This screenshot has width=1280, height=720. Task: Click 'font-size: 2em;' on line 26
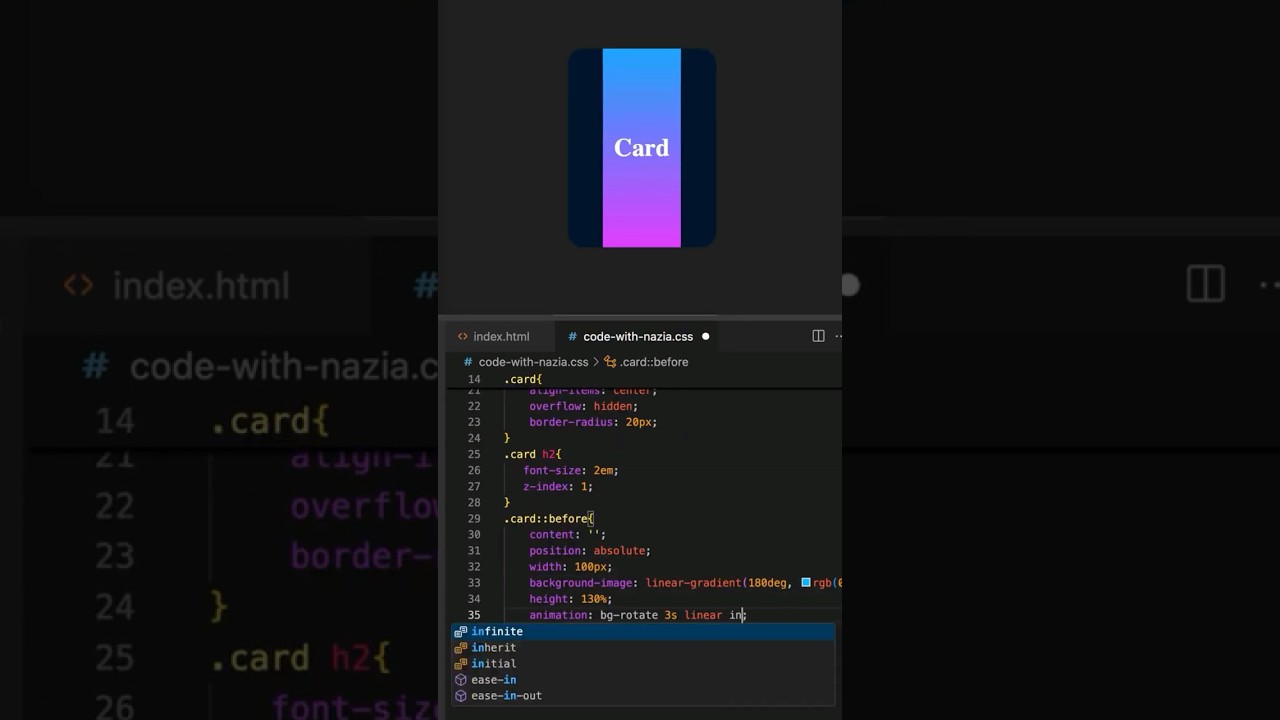point(571,470)
